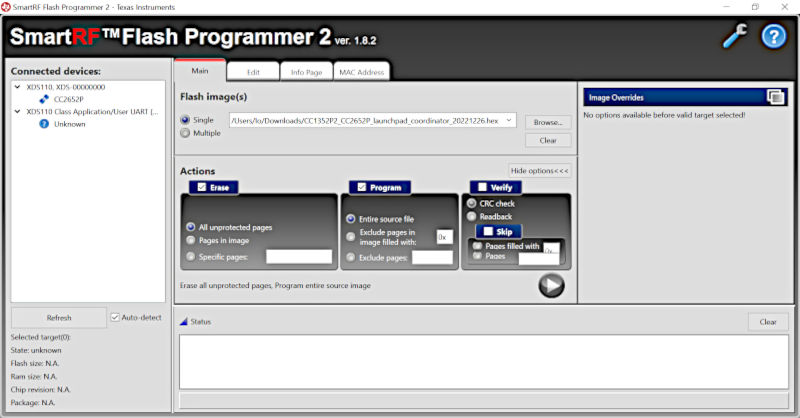This screenshot has width=800, height=418.
Task: Collapse the Status panel arrow
Action: (x=183, y=322)
